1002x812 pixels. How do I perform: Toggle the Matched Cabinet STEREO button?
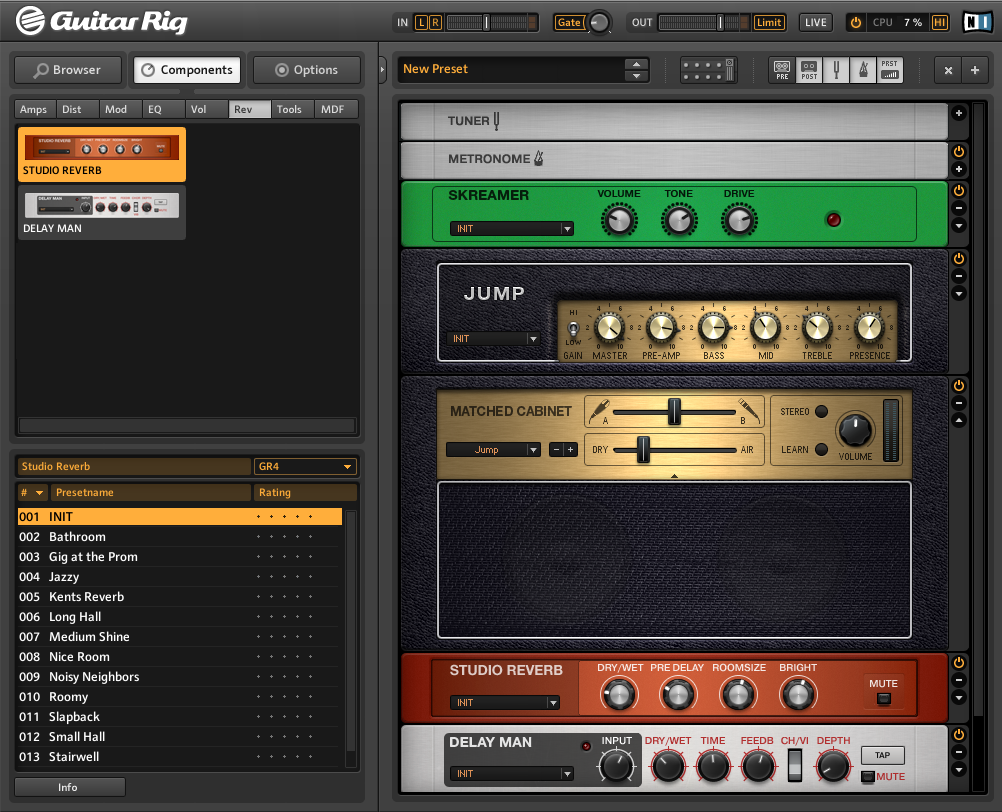pos(821,411)
